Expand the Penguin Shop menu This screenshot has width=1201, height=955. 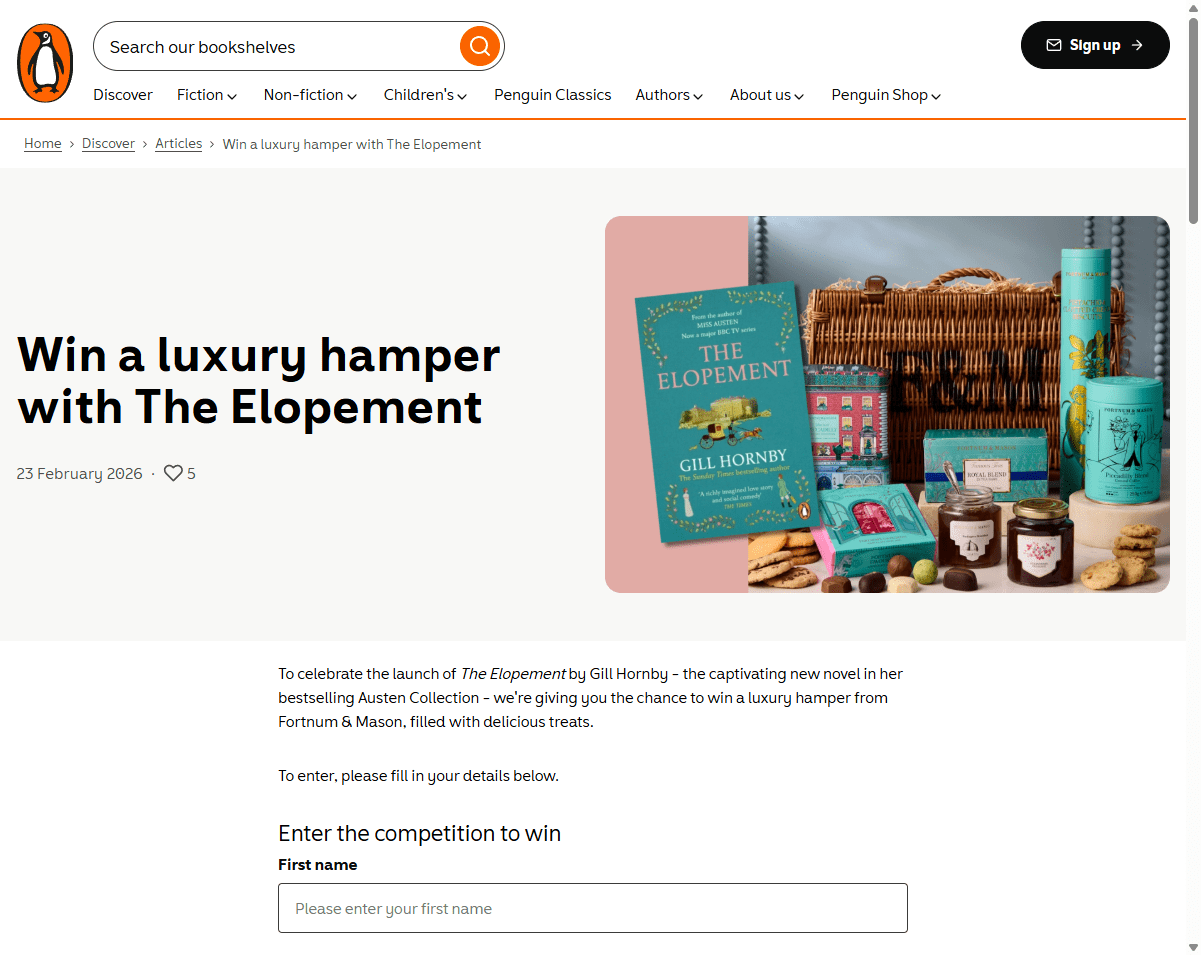click(x=886, y=95)
